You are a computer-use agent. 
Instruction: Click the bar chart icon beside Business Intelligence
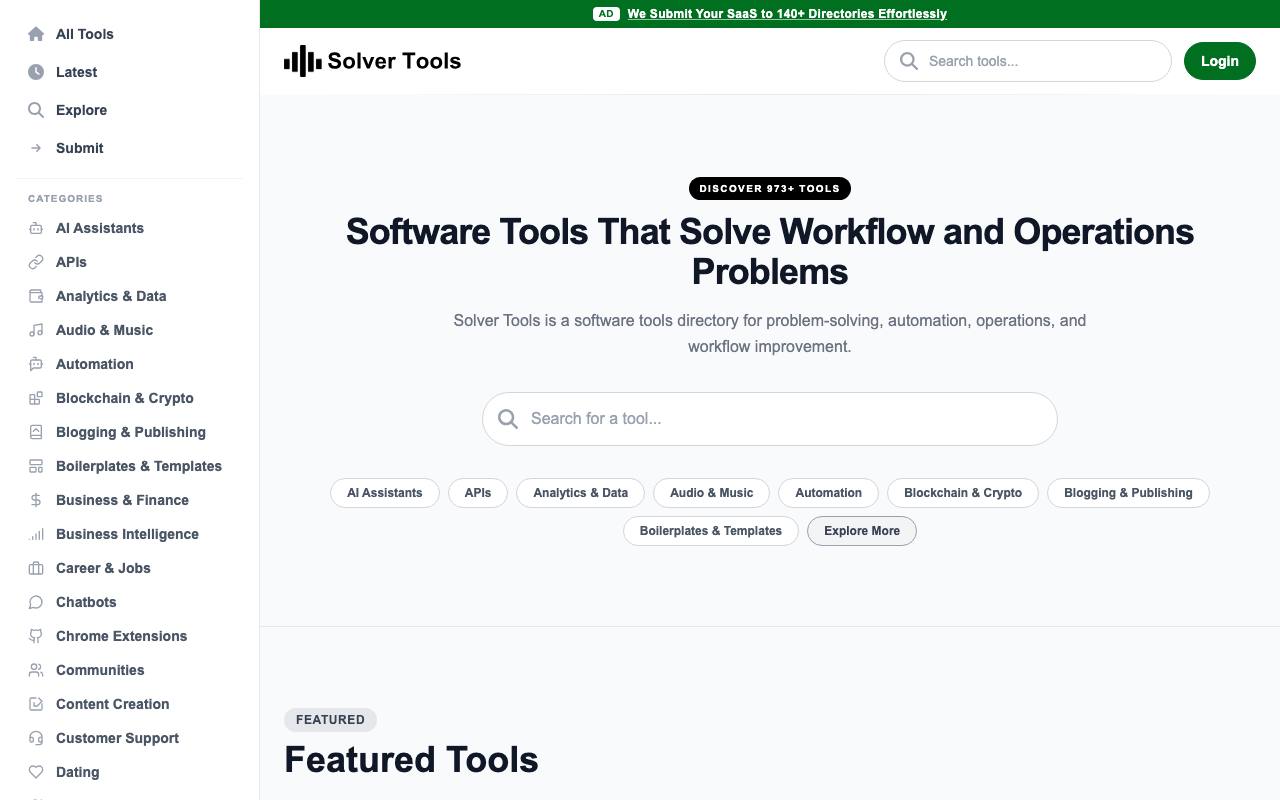pyautogui.click(x=36, y=534)
